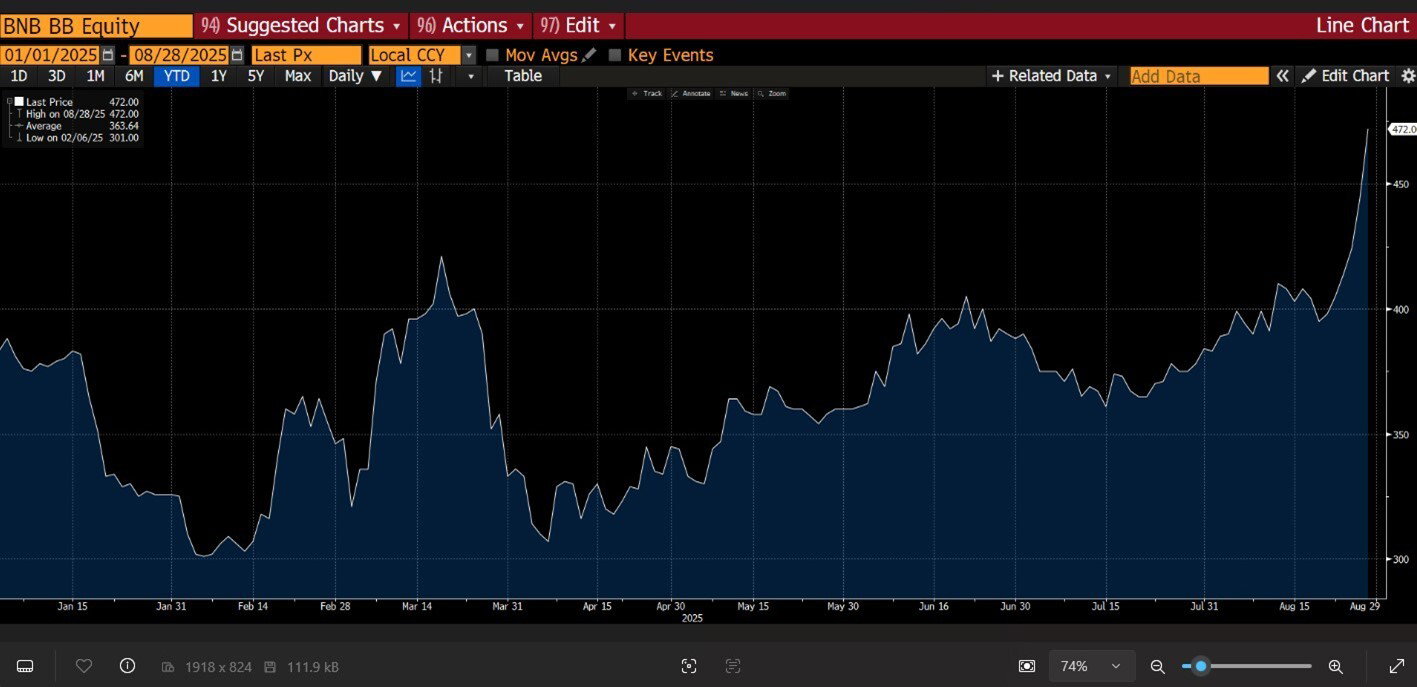Toggle the Last Price legend checkbox
Screen dimensions: 1417x687
18,102
